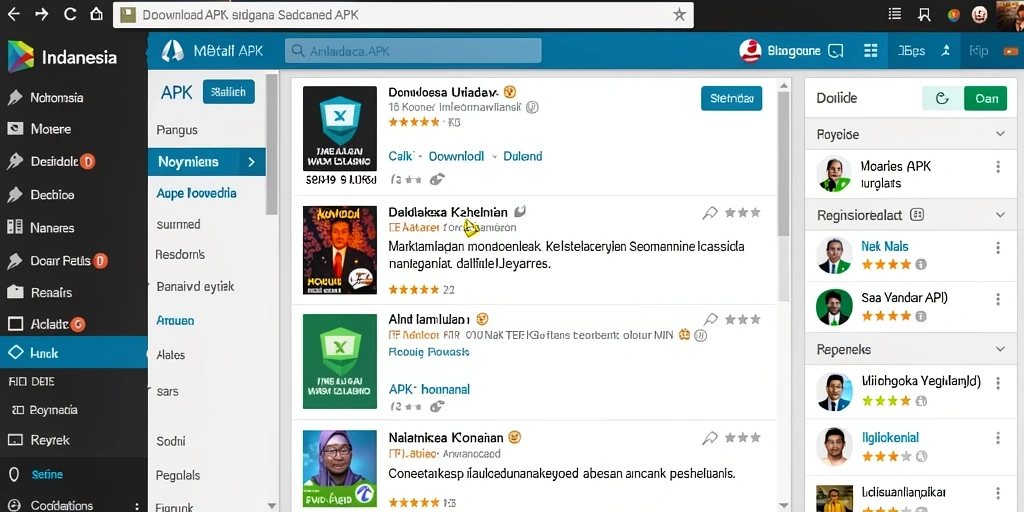Collapse the Royoise section

coord(1000,134)
